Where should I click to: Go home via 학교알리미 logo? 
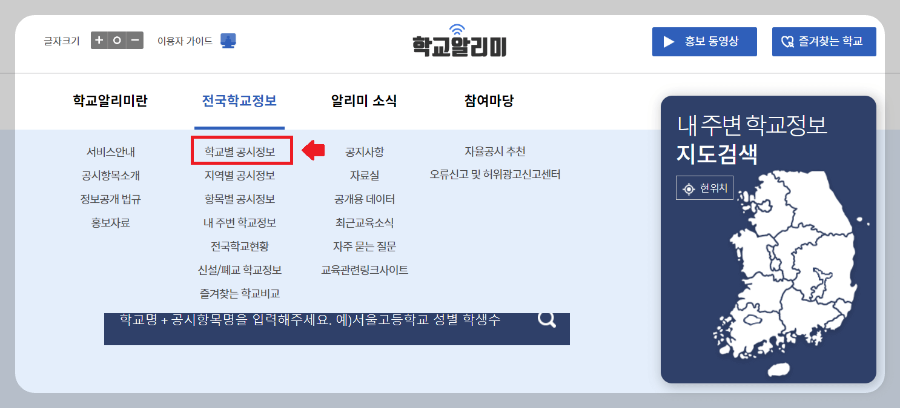459,41
